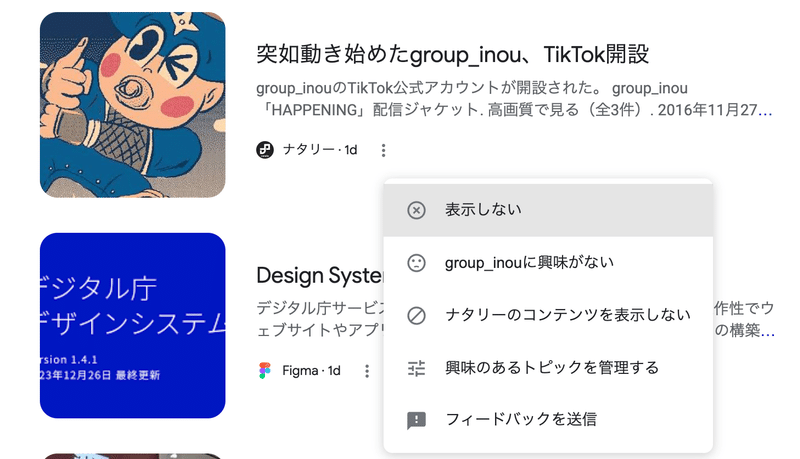Open the three-dot menu beside Figma

(x=367, y=371)
